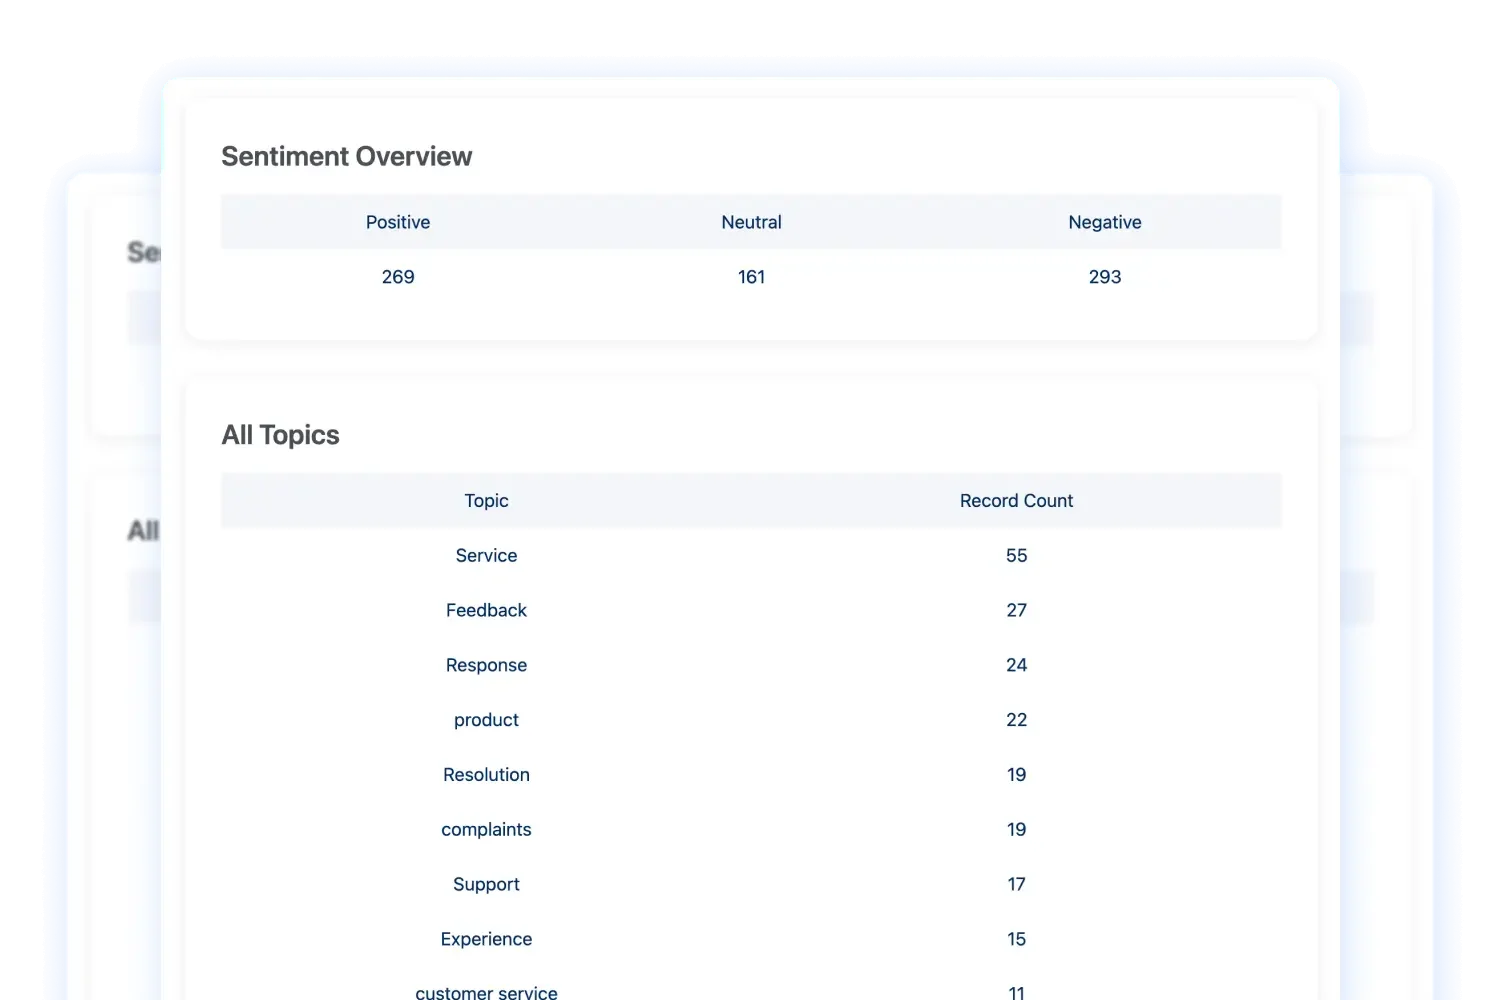The width and height of the screenshot is (1500, 1000).
Task: Select the Experience topic
Action: tap(486, 939)
